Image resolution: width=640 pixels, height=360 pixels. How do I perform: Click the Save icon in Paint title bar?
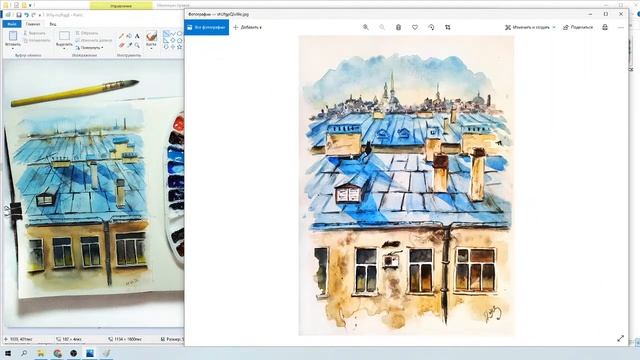click(x=19, y=15)
